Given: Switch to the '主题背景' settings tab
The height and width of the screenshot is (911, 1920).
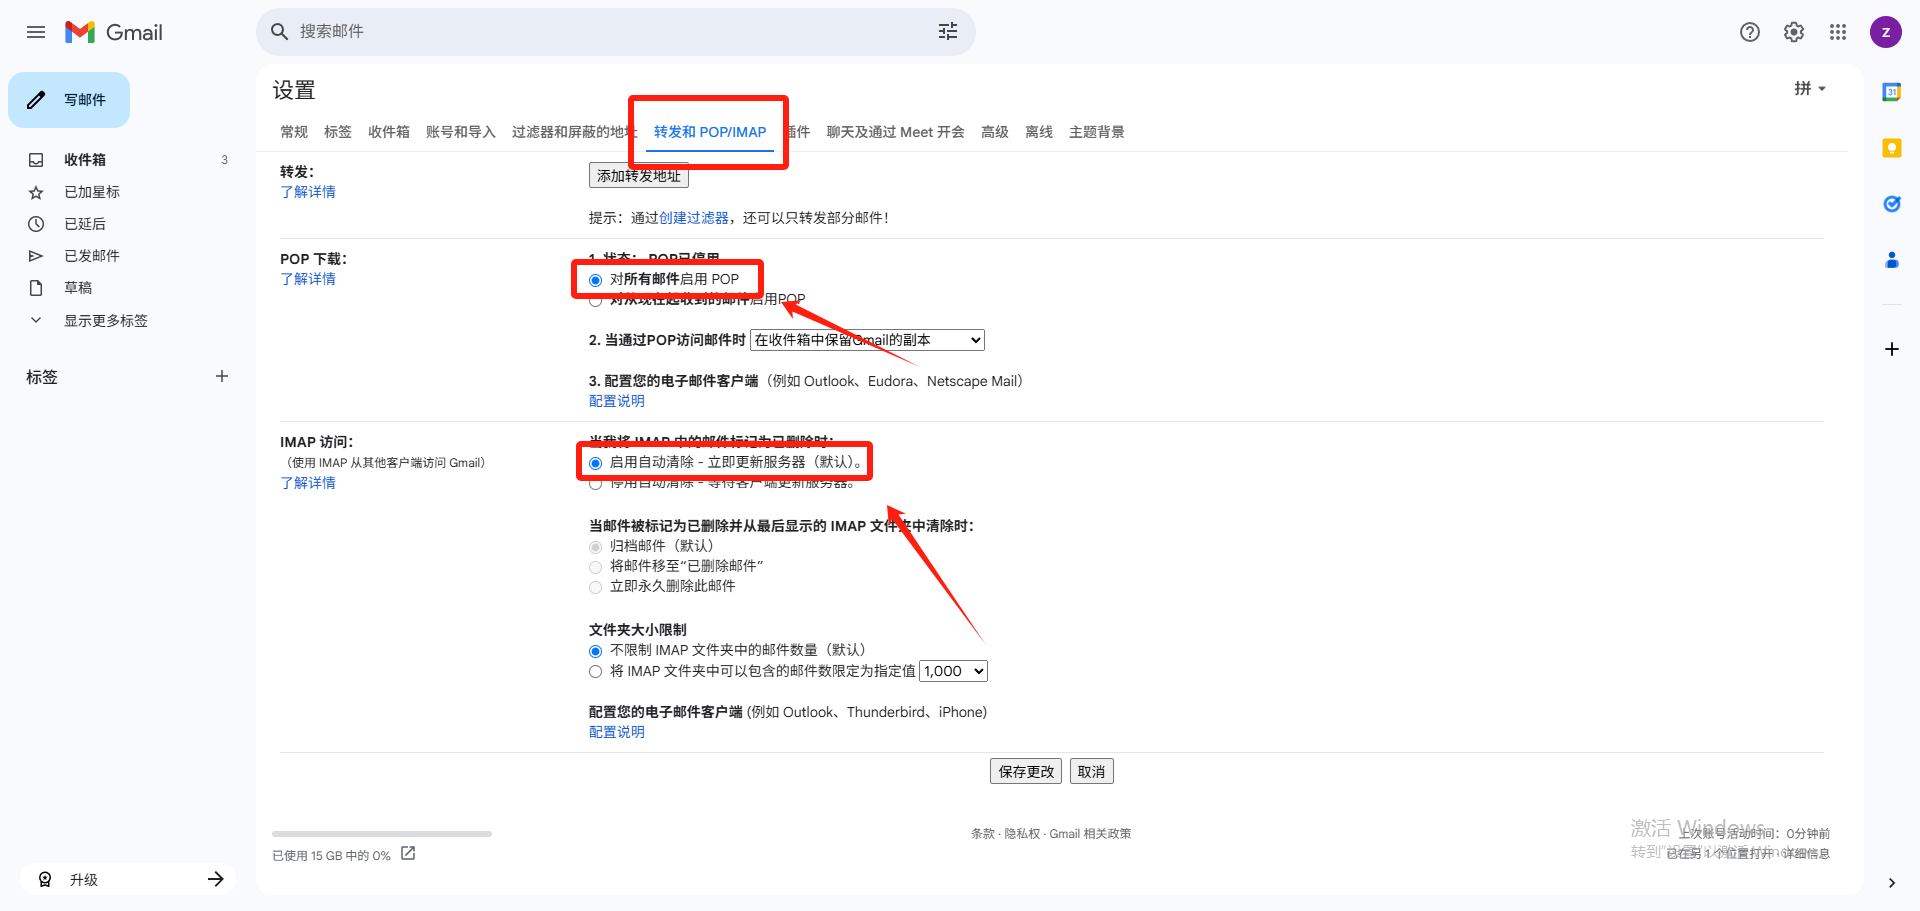Looking at the screenshot, I should tap(1096, 132).
